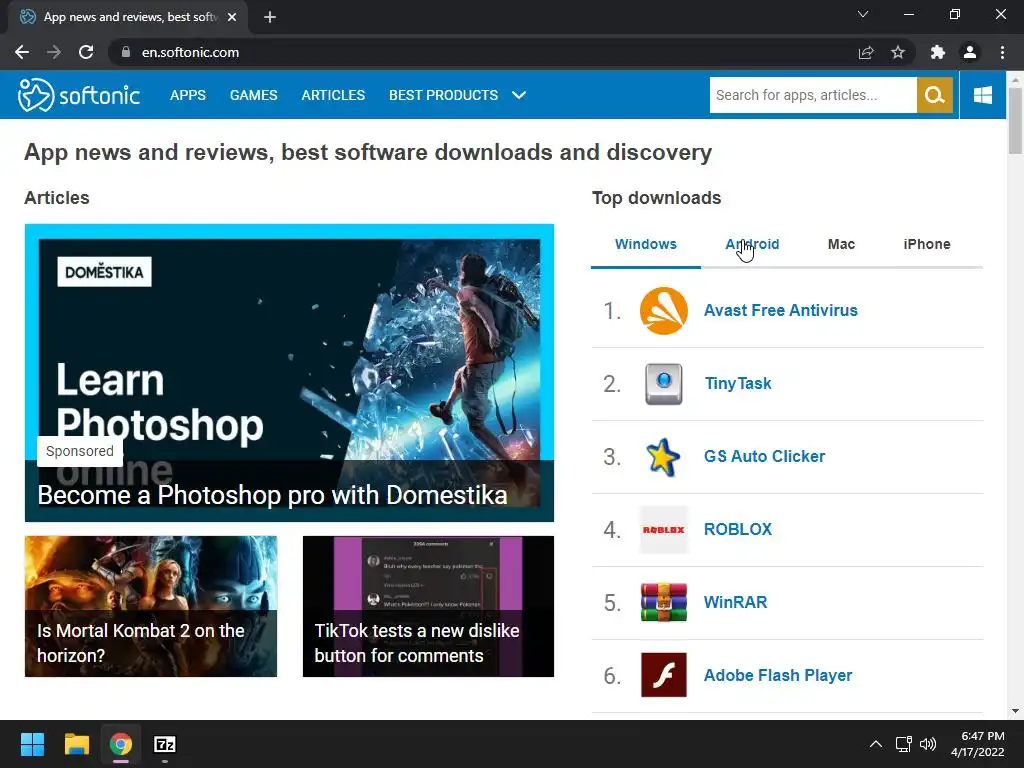The height and width of the screenshot is (768, 1024).
Task: Open the GAMES menu
Action: 253,95
